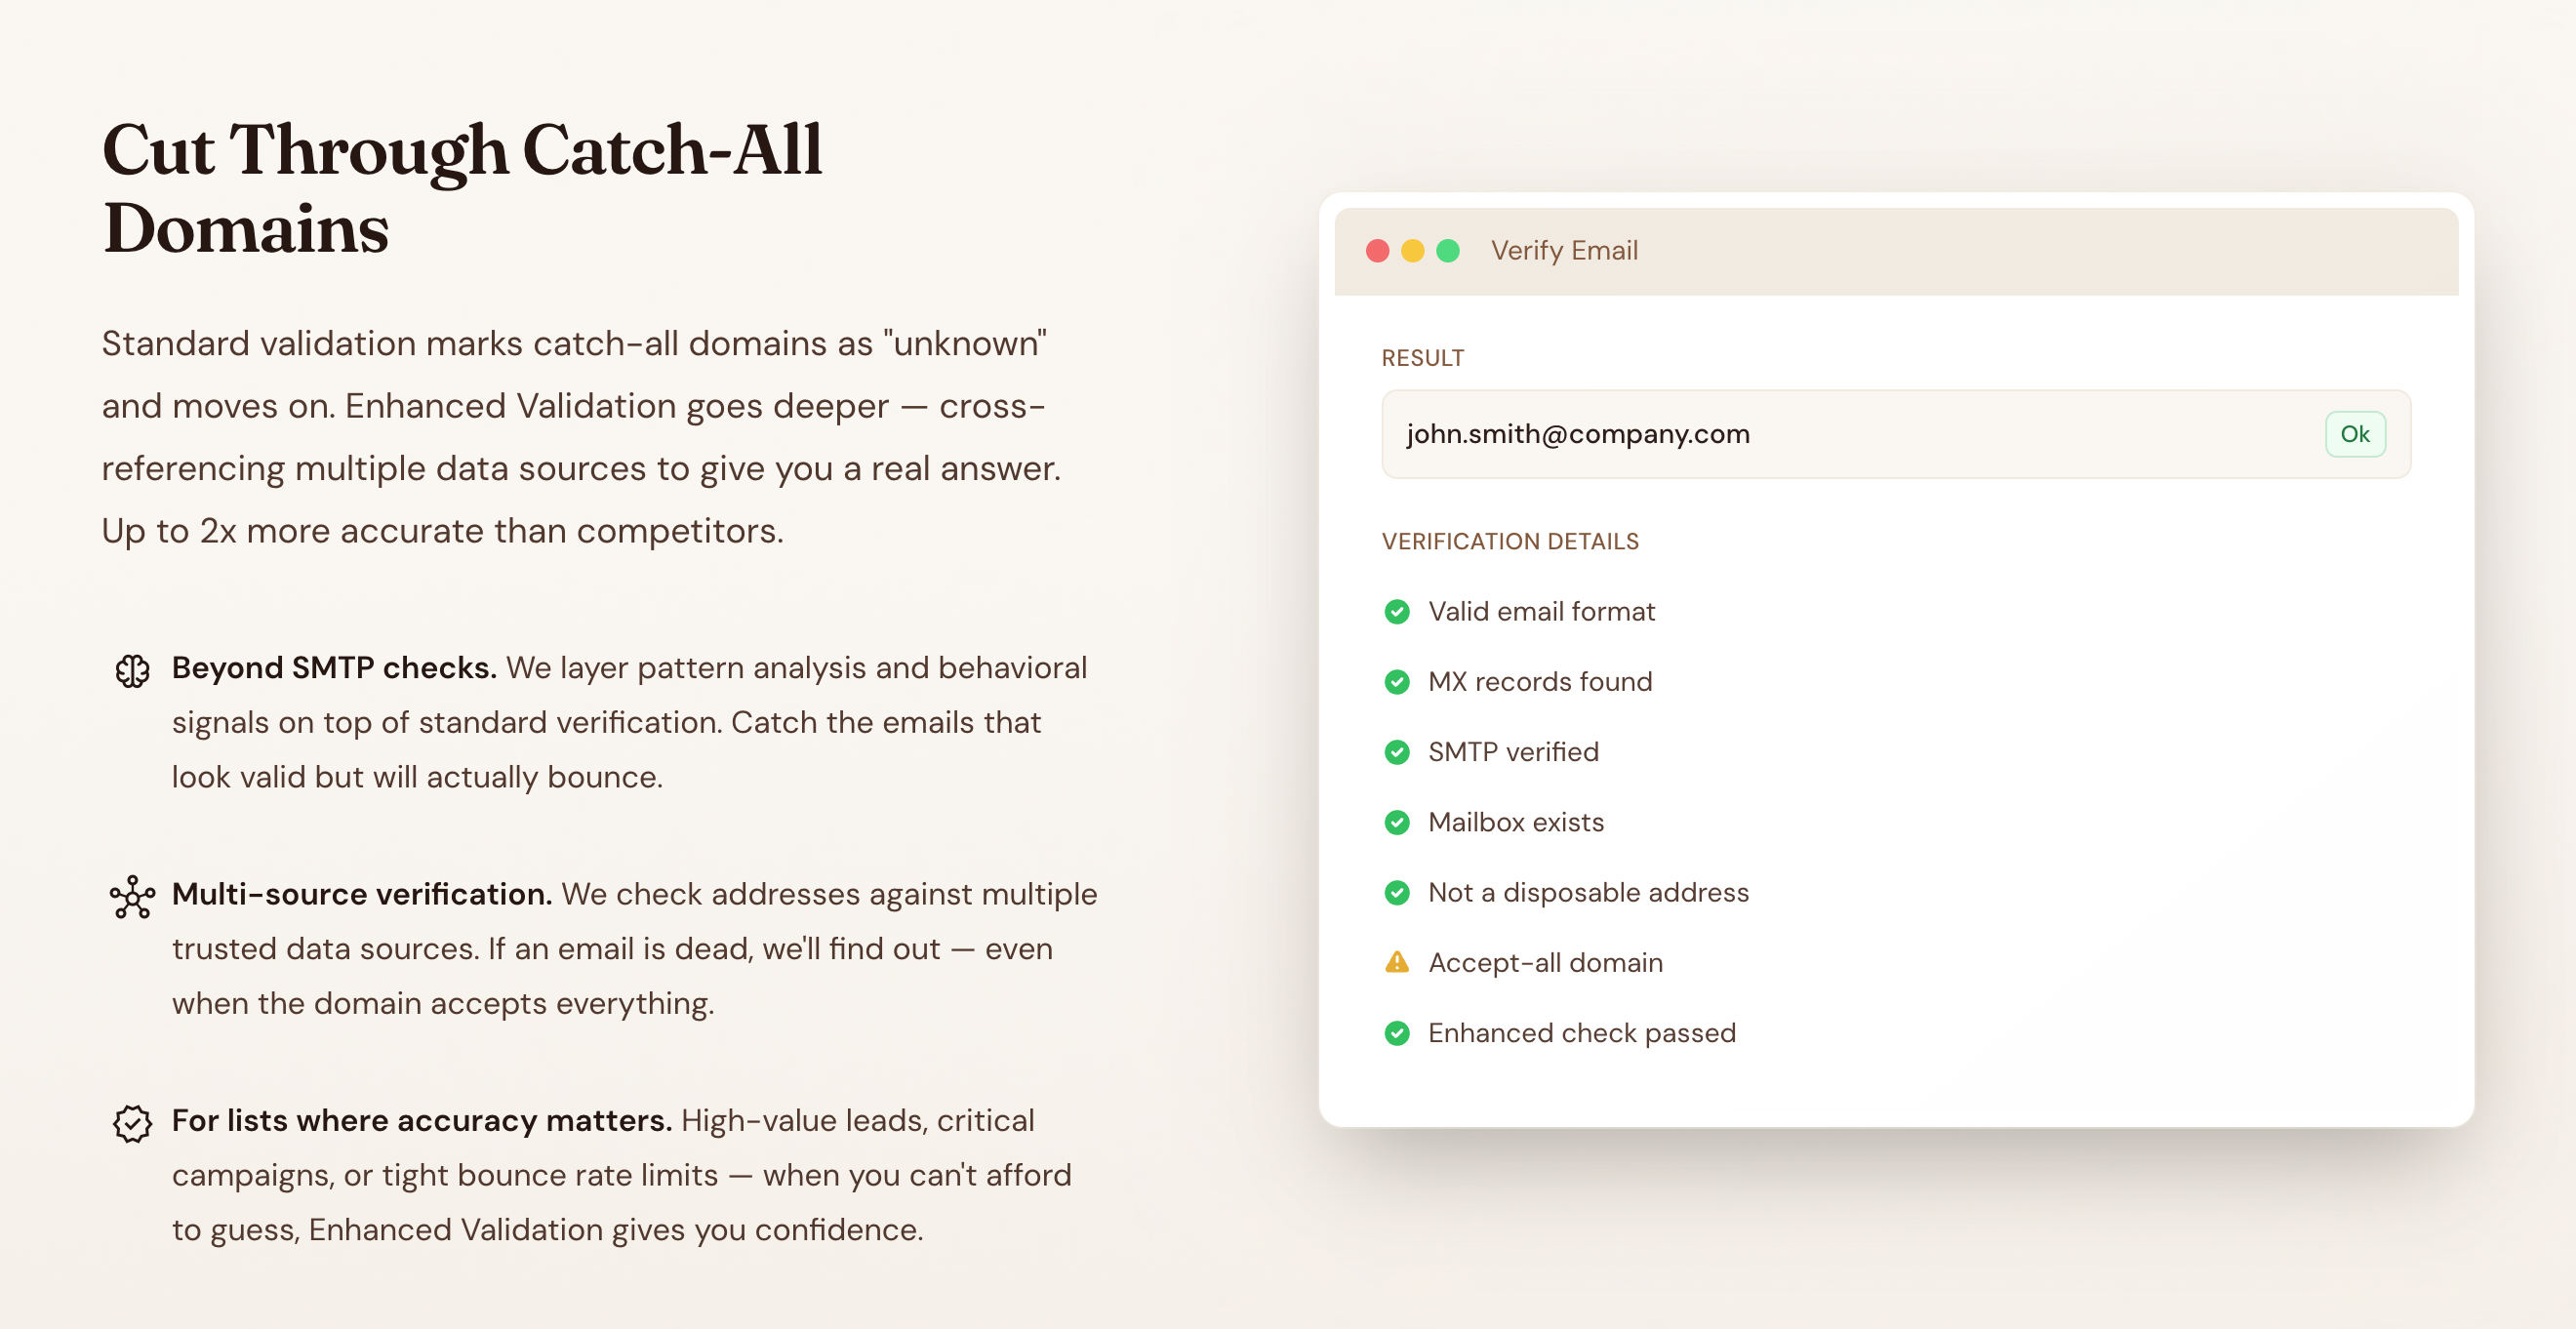Click green check icon beside MX records found
The height and width of the screenshot is (1329, 2576).
[1396, 681]
